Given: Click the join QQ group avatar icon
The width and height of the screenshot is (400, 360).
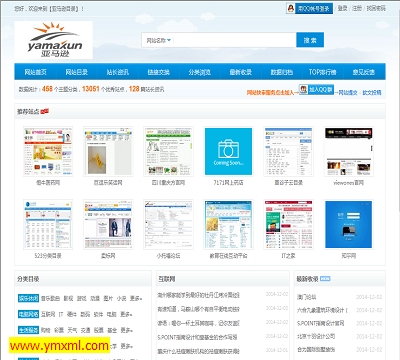Looking at the screenshot, I should (303, 89).
